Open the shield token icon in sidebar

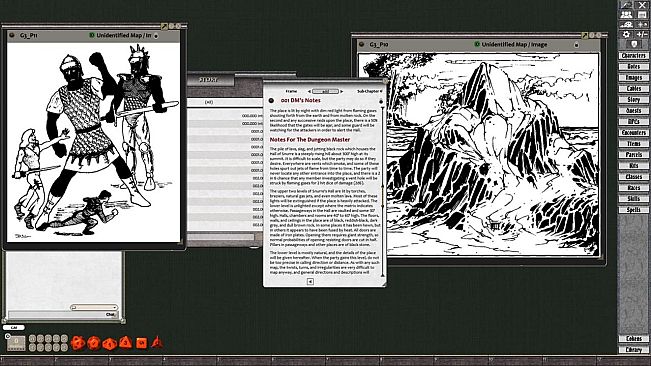point(634,44)
